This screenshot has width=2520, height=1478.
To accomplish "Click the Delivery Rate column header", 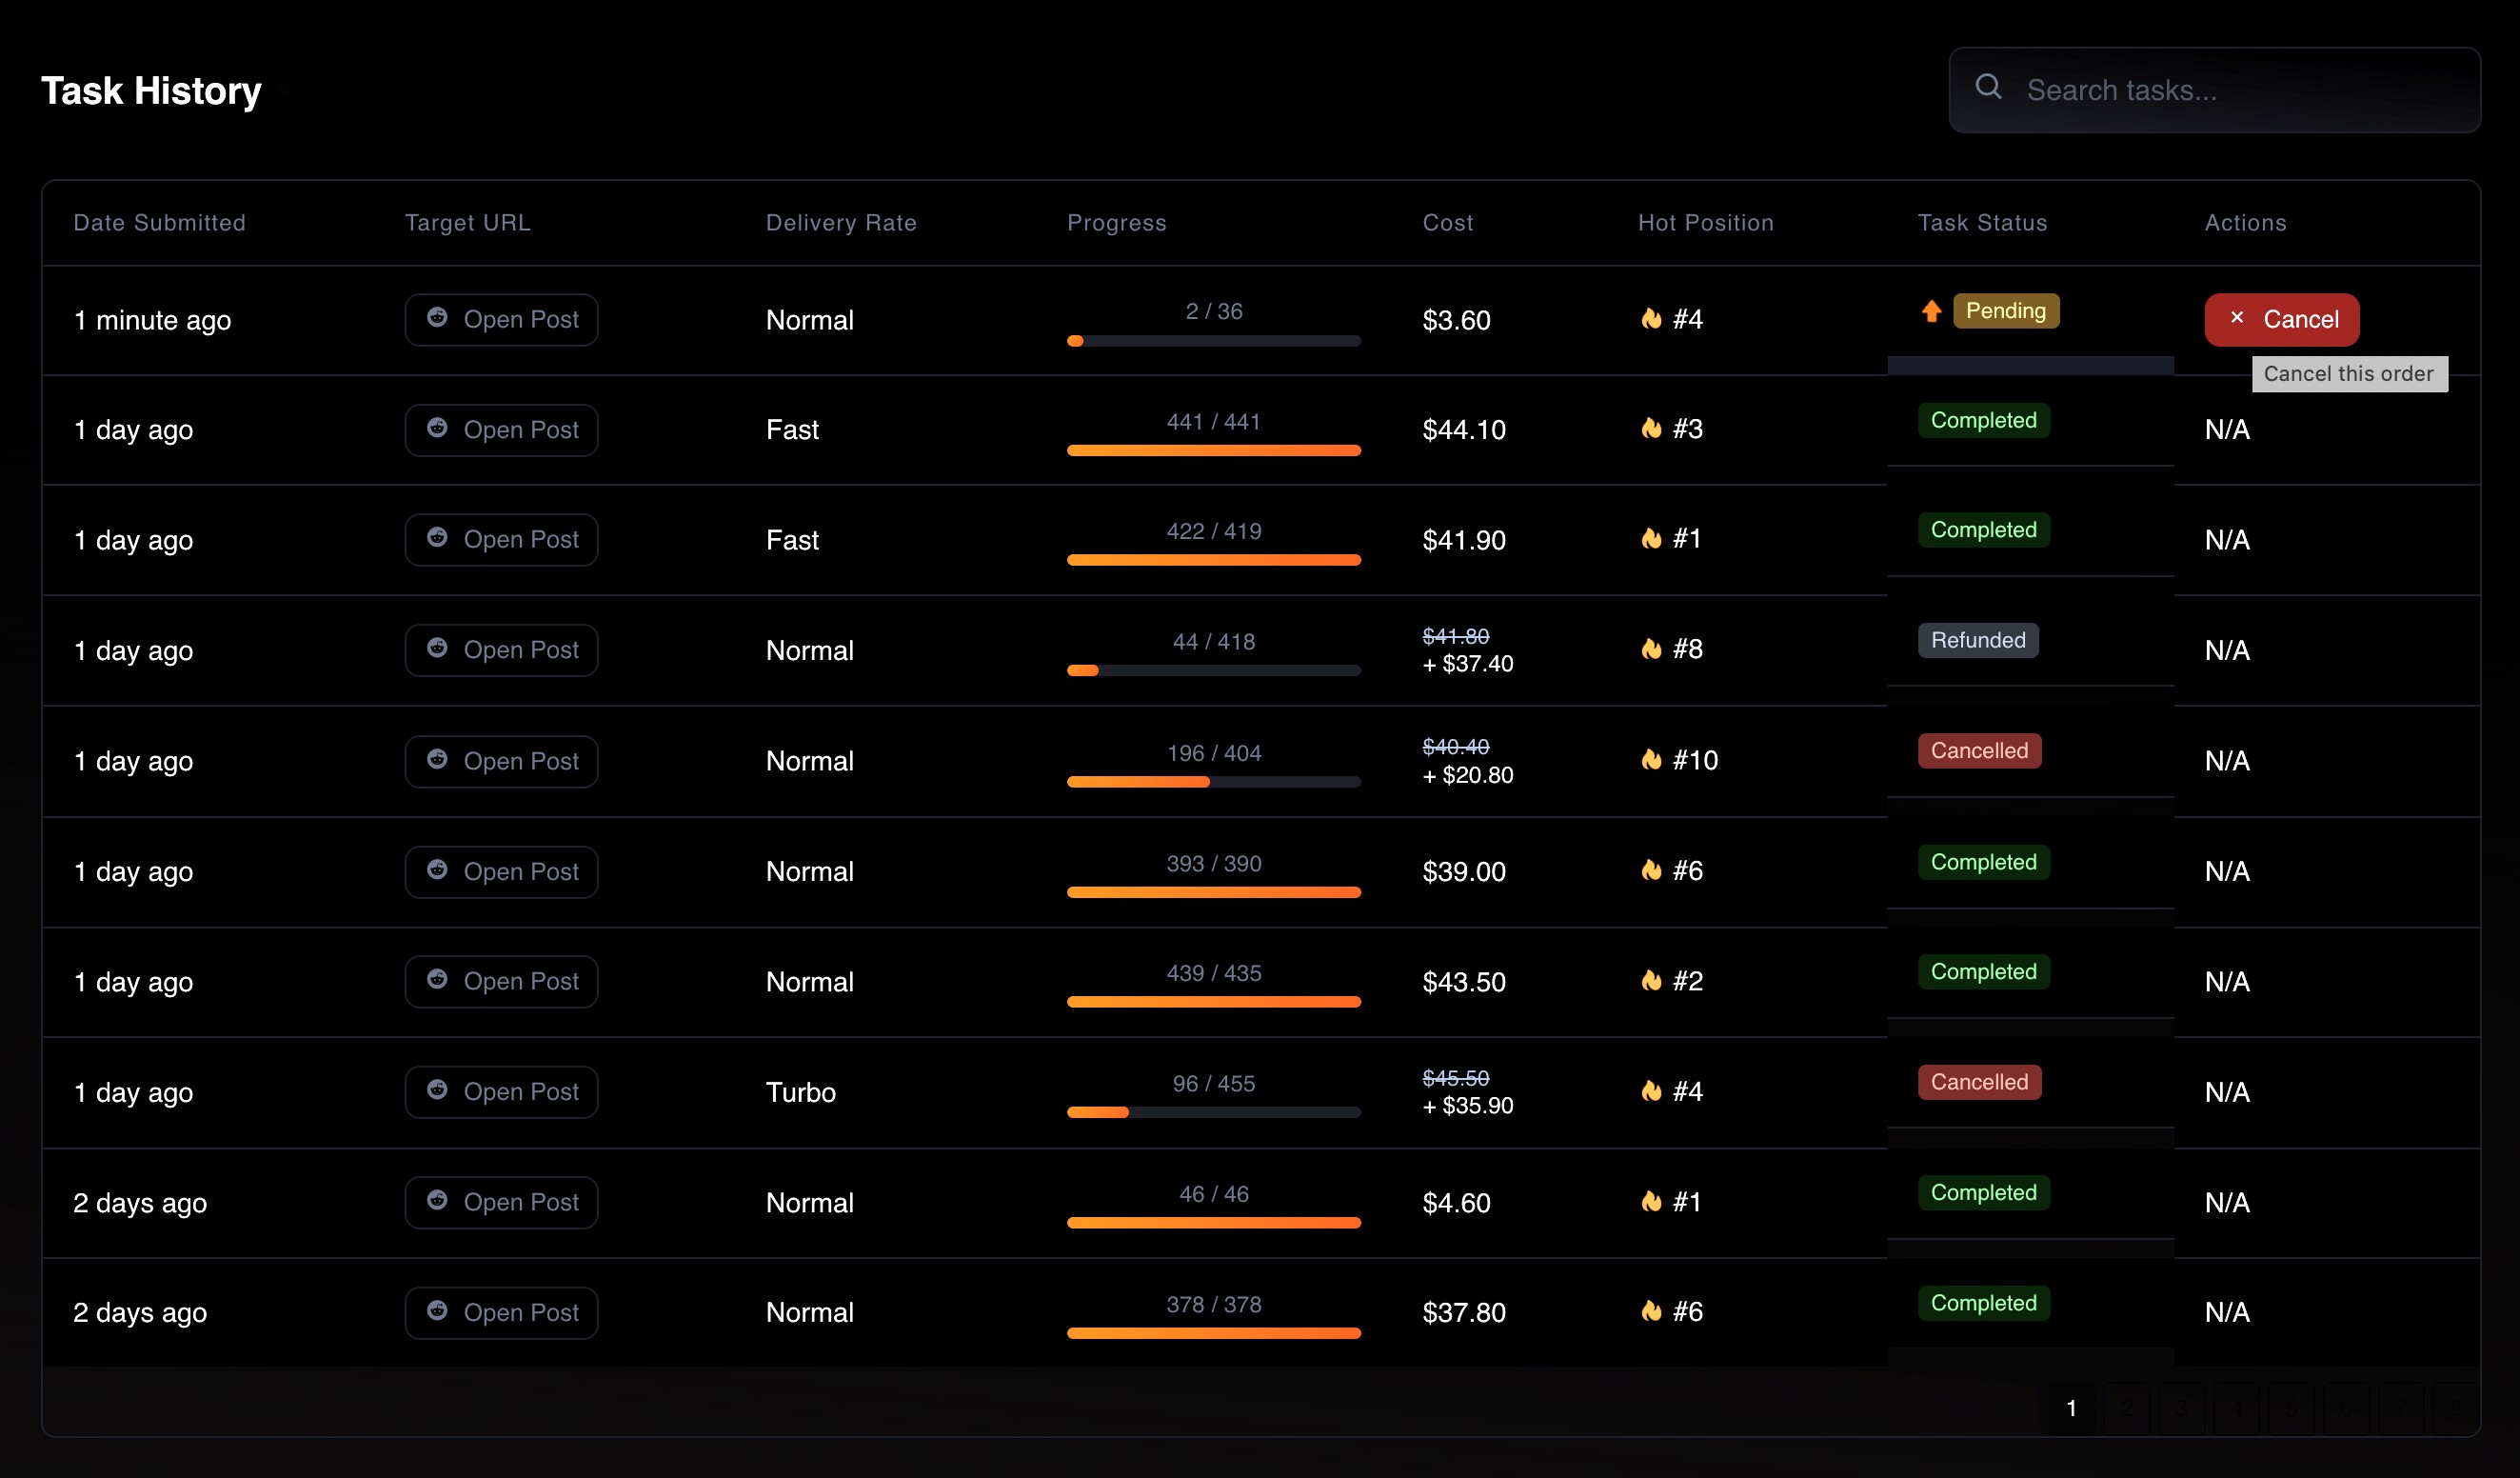I will tap(841, 223).
